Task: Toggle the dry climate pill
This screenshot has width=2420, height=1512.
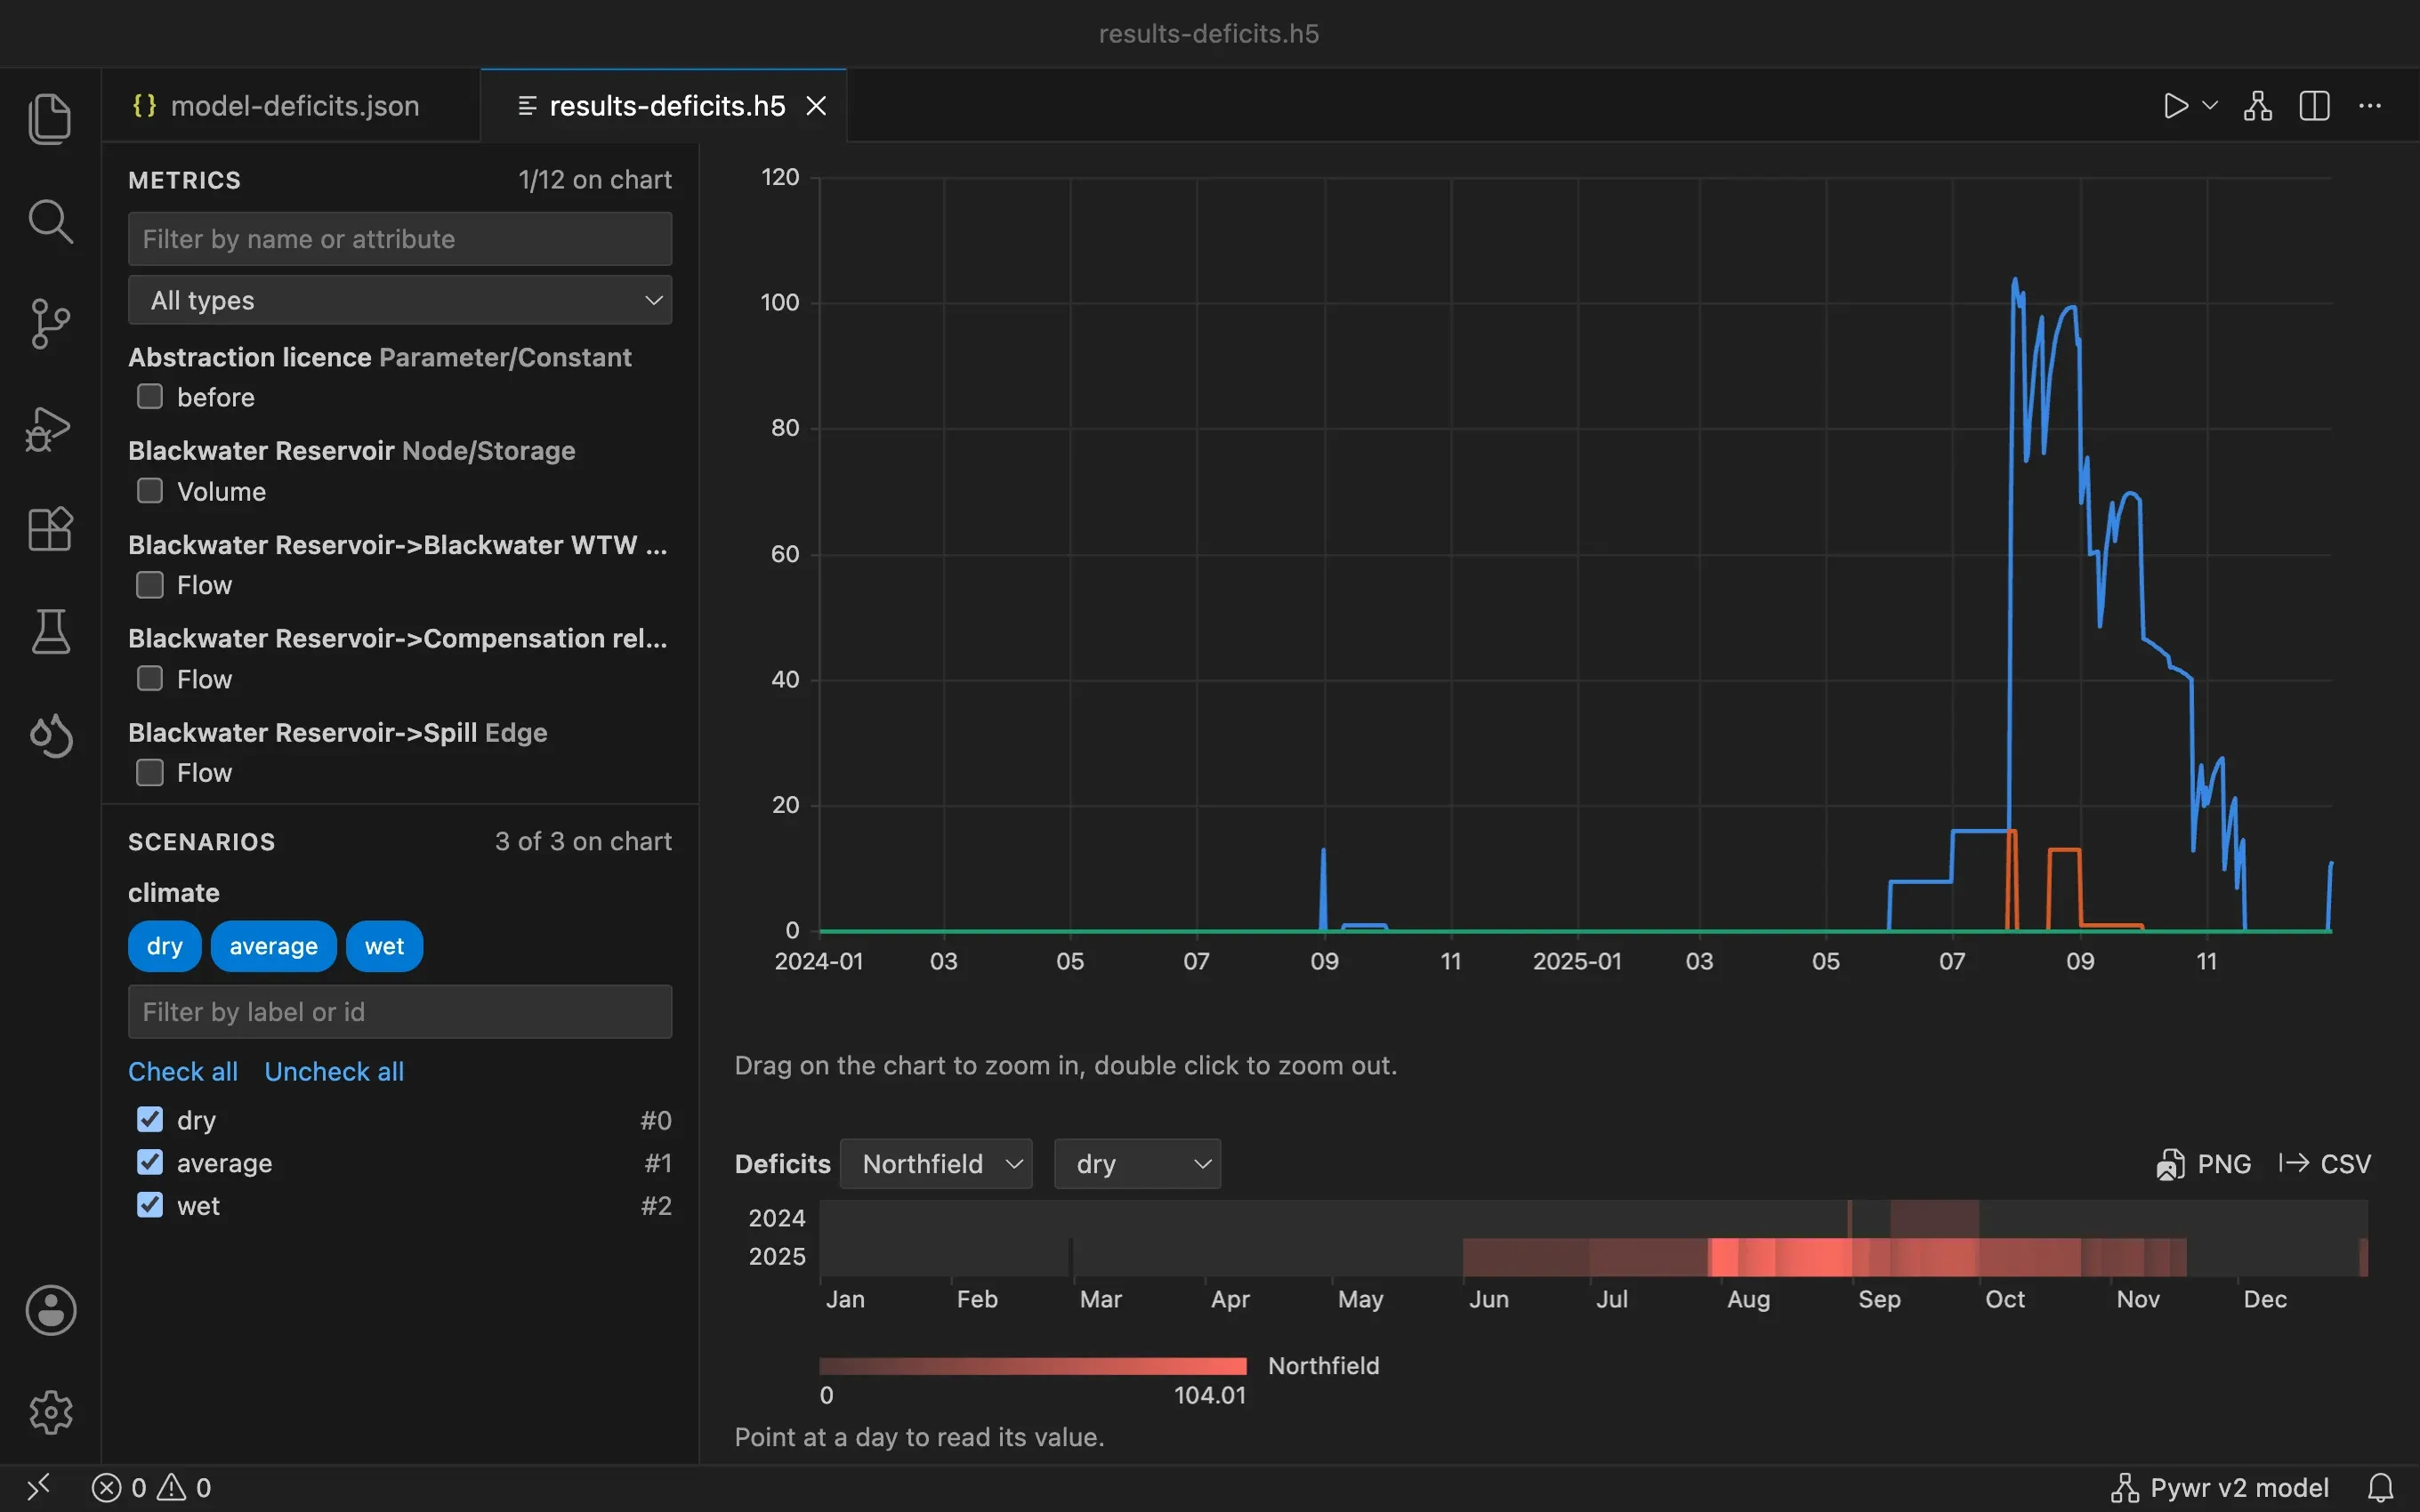Action: coord(165,946)
